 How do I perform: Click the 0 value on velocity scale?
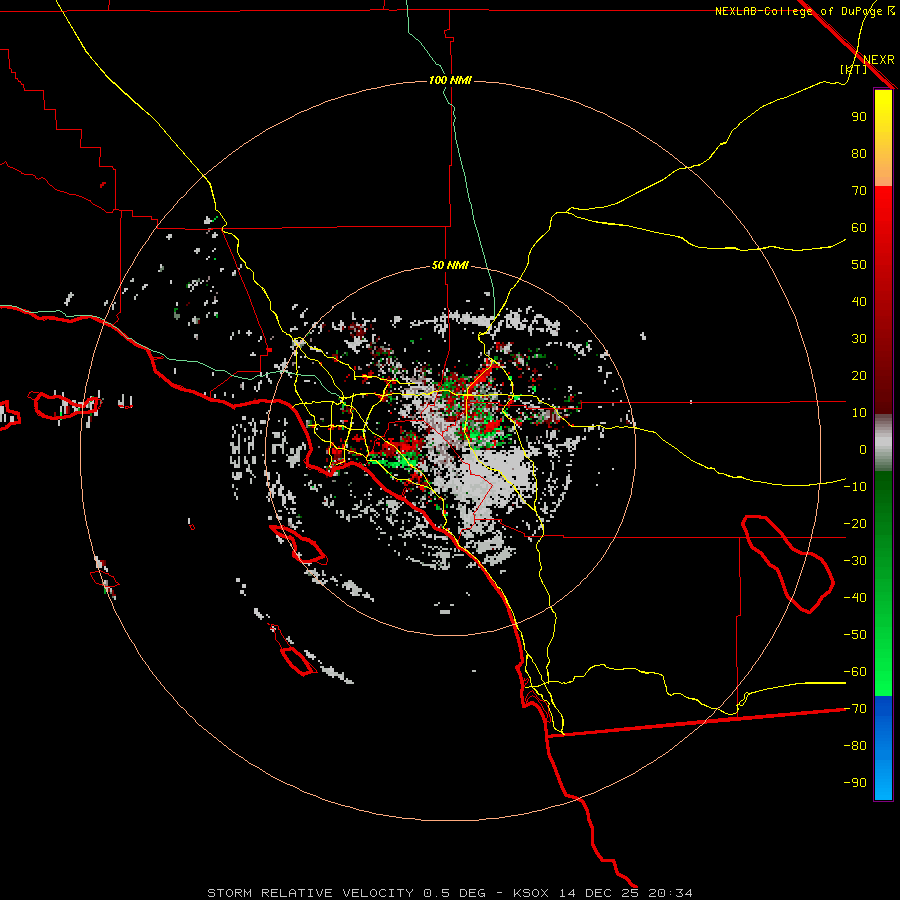click(x=863, y=450)
